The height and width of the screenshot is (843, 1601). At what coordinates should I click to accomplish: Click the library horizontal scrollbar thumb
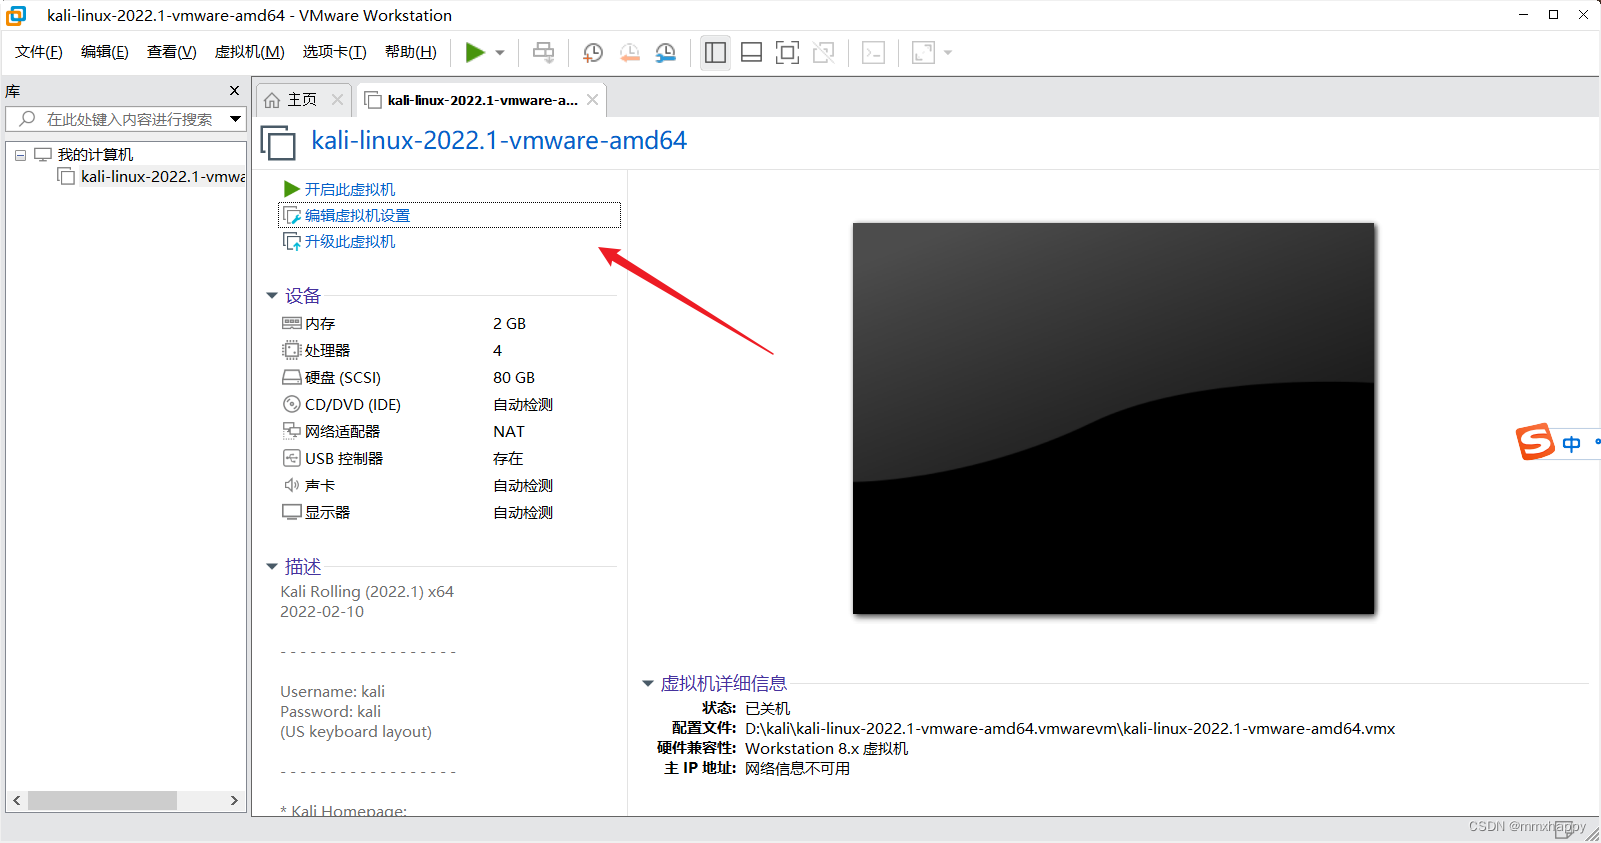[x=102, y=801]
